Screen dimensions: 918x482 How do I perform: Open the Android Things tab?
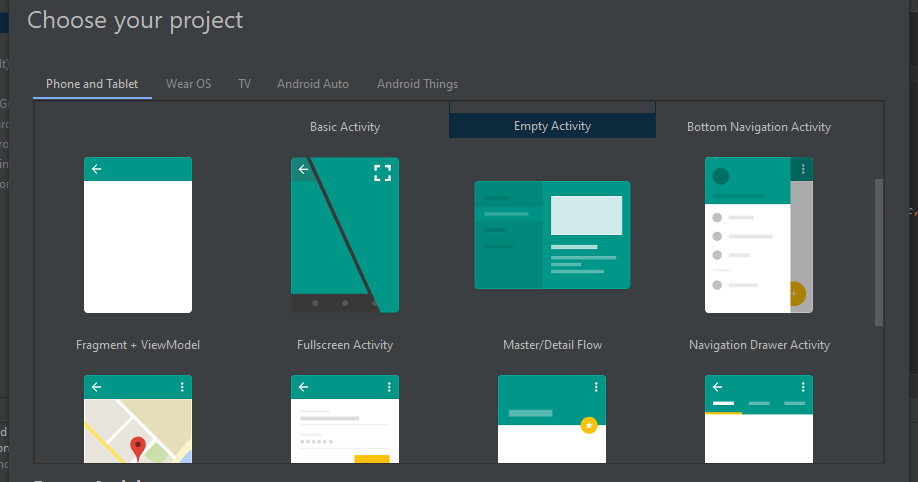[417, 84]
